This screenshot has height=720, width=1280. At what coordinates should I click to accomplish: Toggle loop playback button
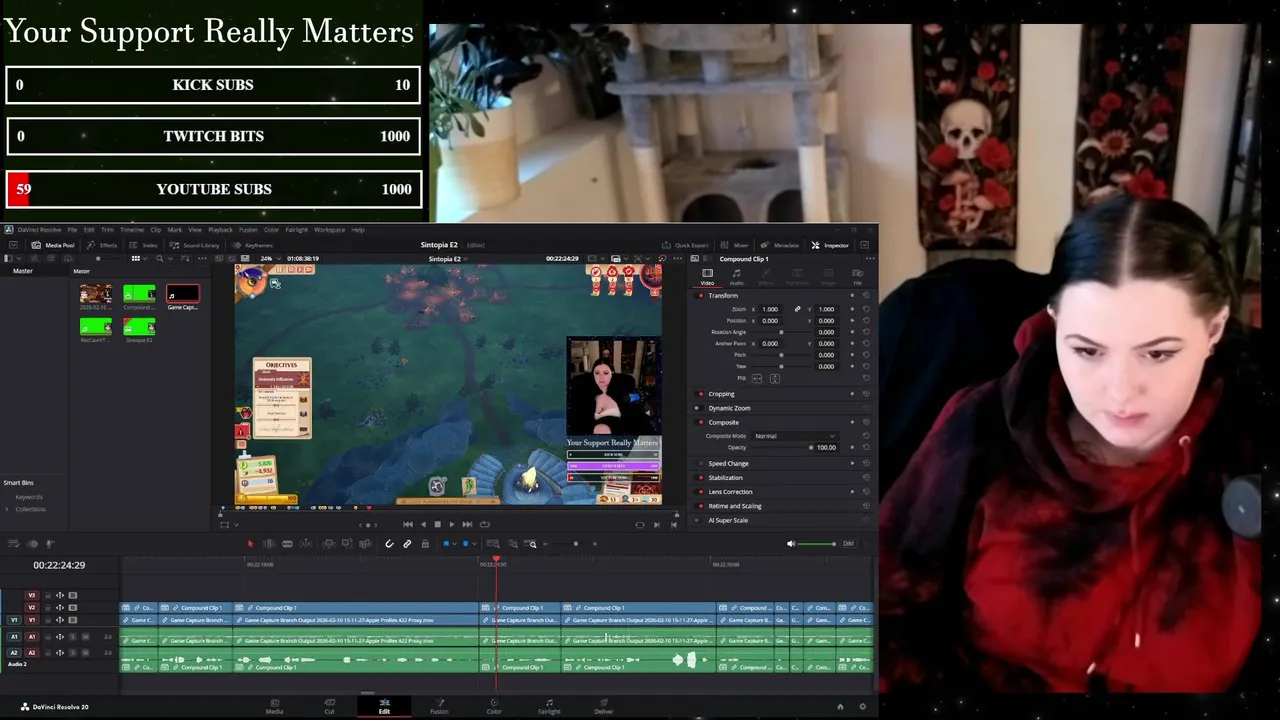pyautogui.click(x=485, y=524)
